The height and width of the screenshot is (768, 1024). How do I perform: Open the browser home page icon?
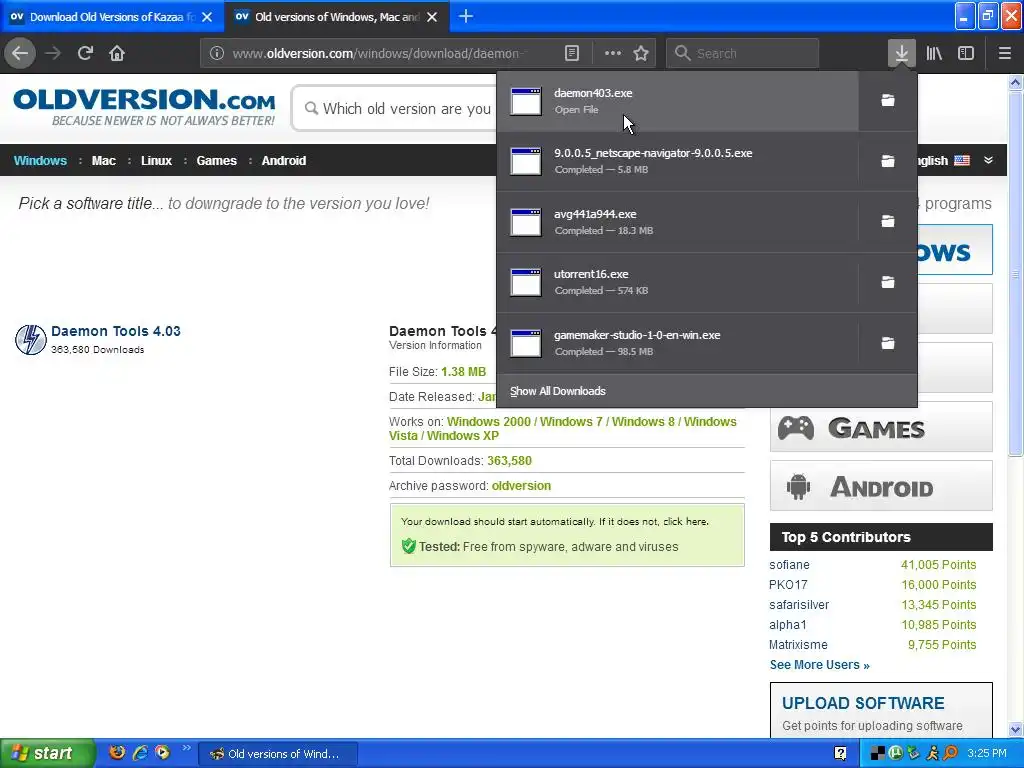coord(117,53)
